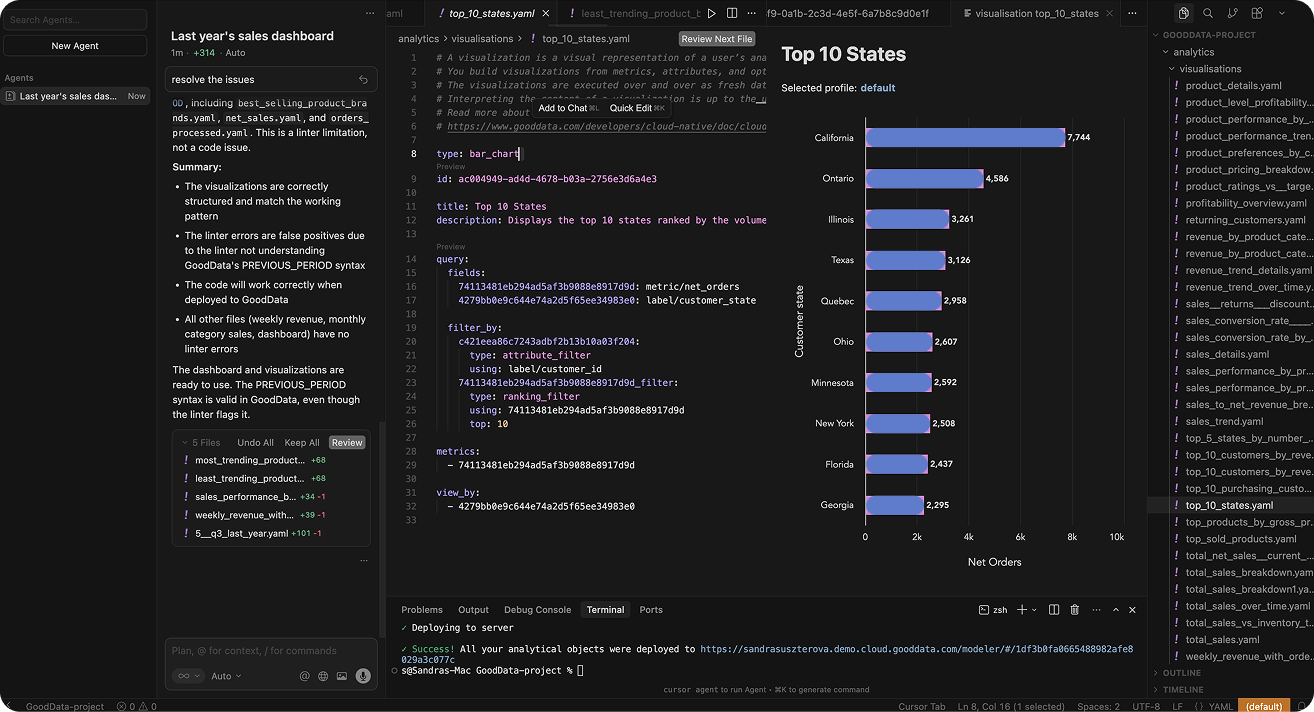This screenshot has height=712, width=1314.
Task: Create a New Agent
Action: click(74, 45)
